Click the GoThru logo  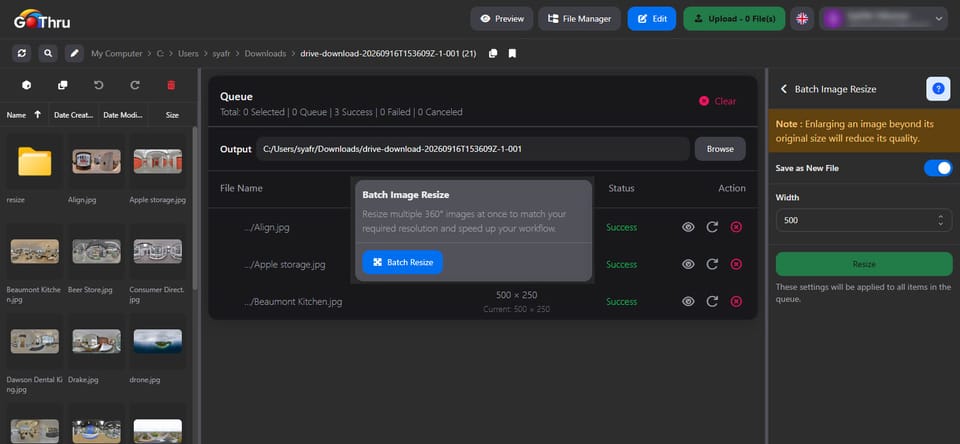[42, 20]
